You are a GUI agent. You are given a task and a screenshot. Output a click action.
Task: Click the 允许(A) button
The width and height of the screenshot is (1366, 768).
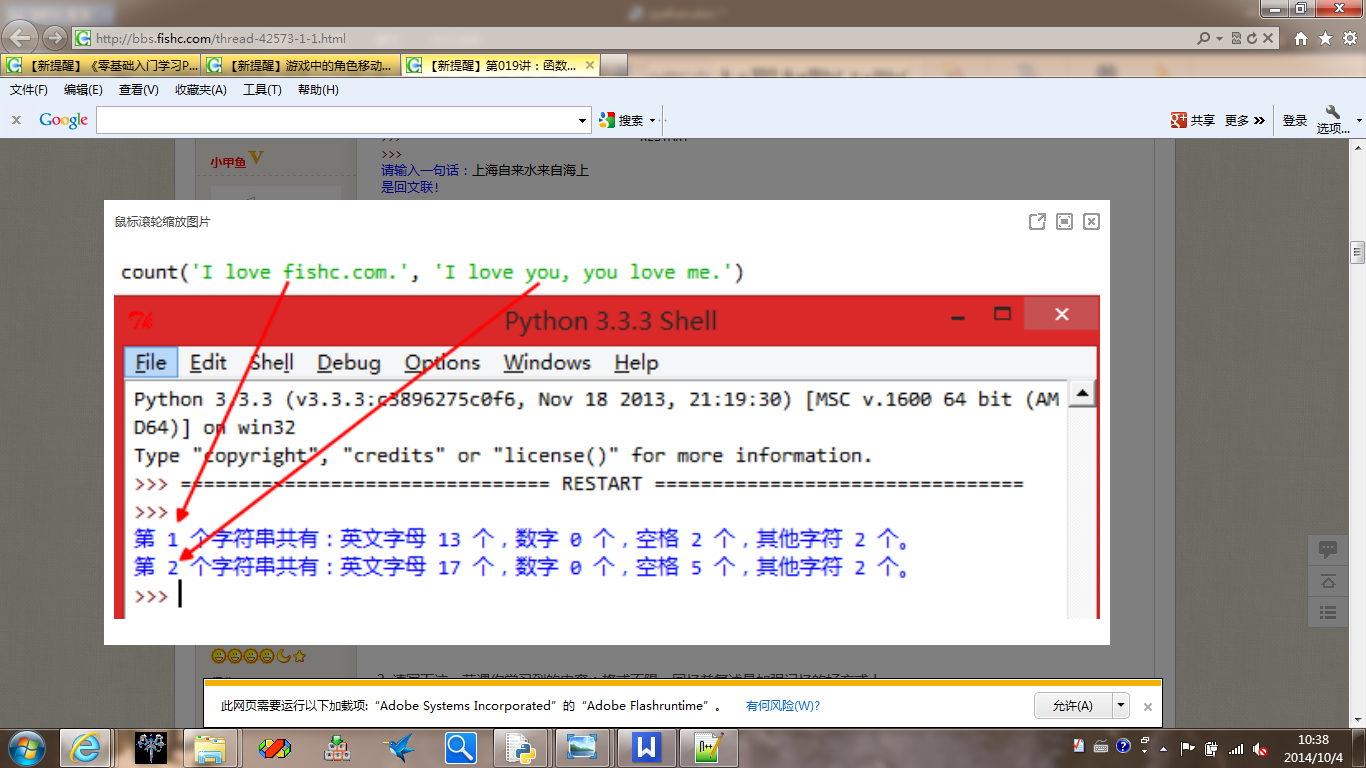(1072, 706)
